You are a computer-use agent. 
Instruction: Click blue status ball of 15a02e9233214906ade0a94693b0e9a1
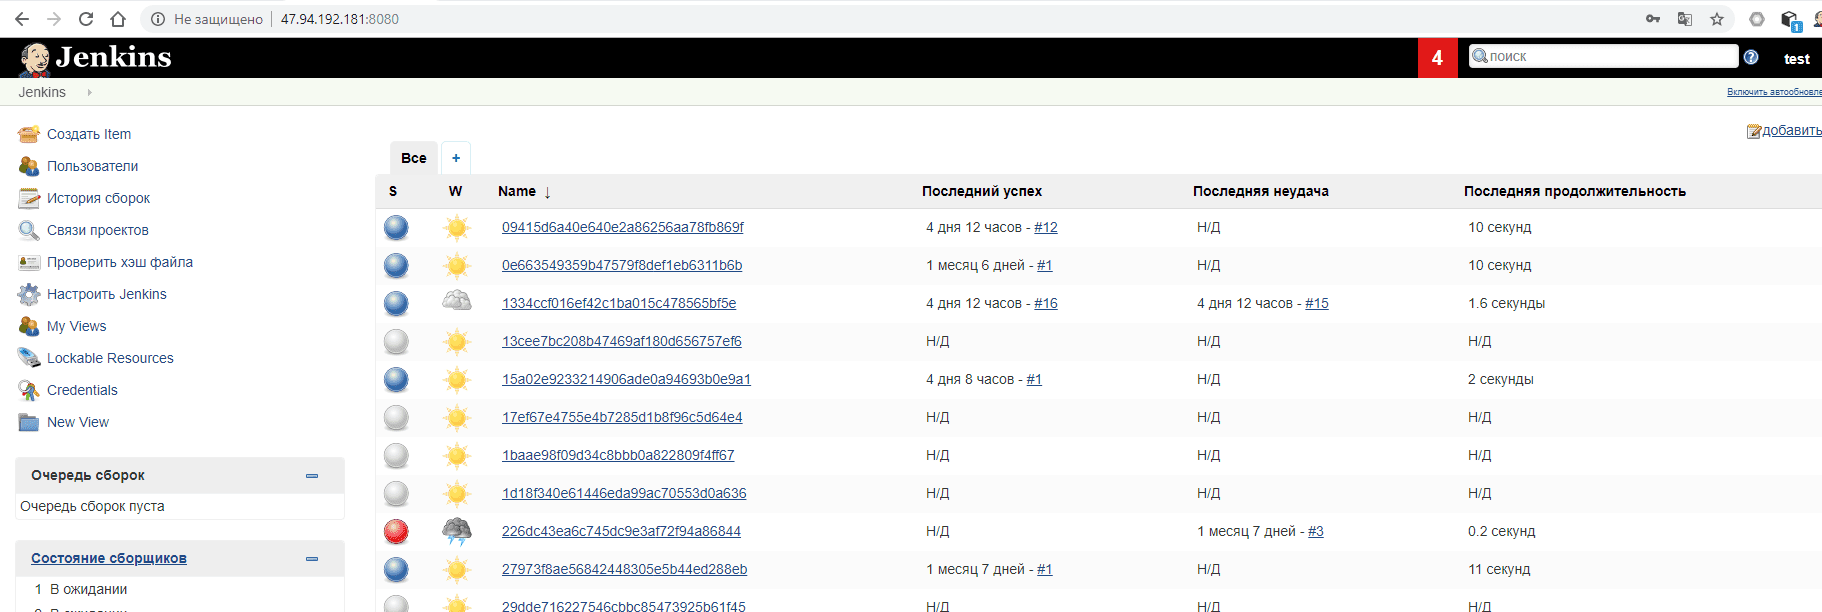coord(396,380)
